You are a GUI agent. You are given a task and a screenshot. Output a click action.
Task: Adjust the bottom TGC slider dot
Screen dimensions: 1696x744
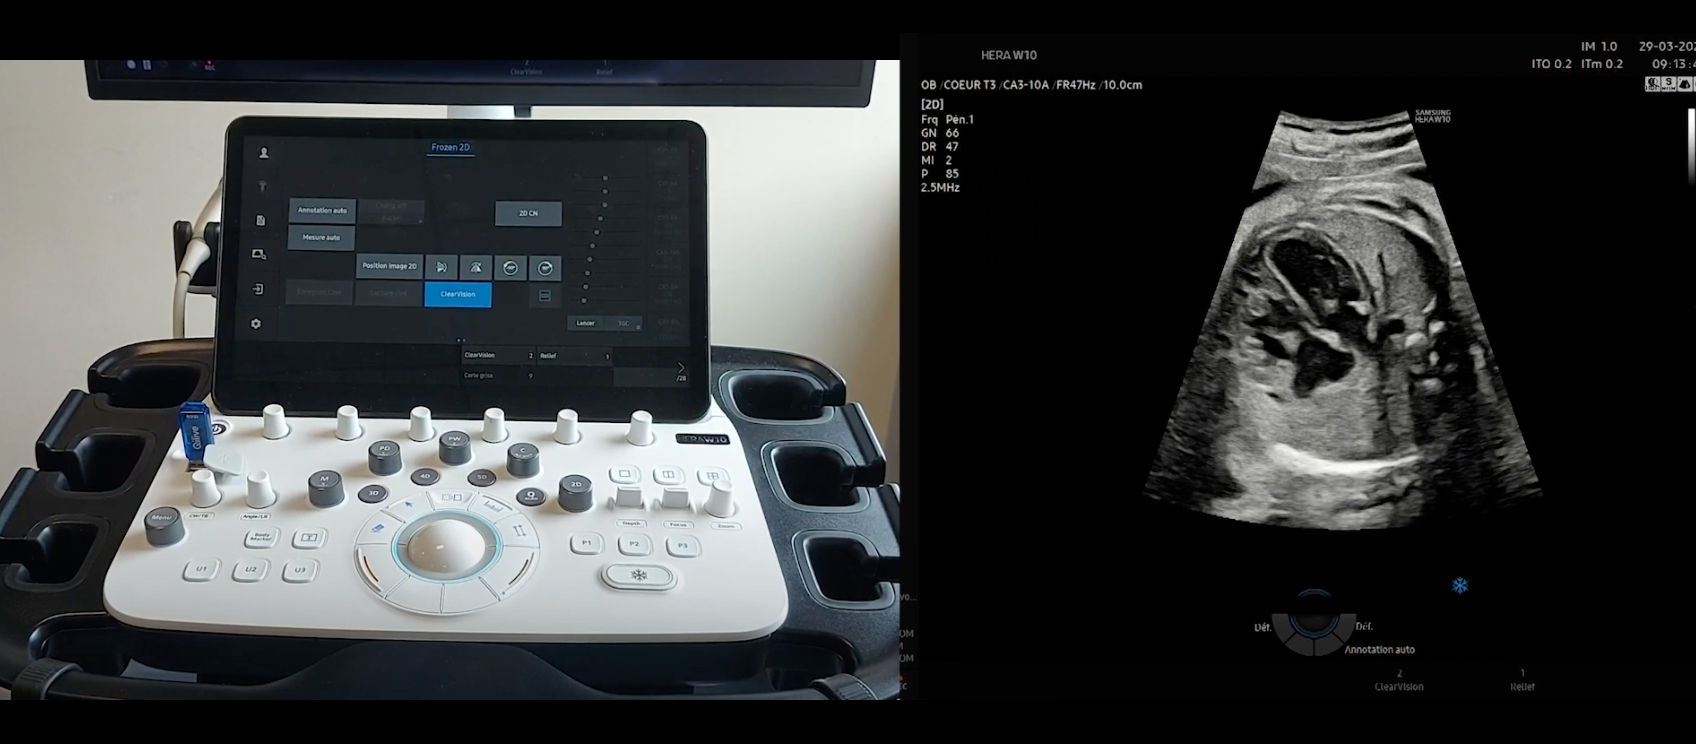tap(584, 300)
